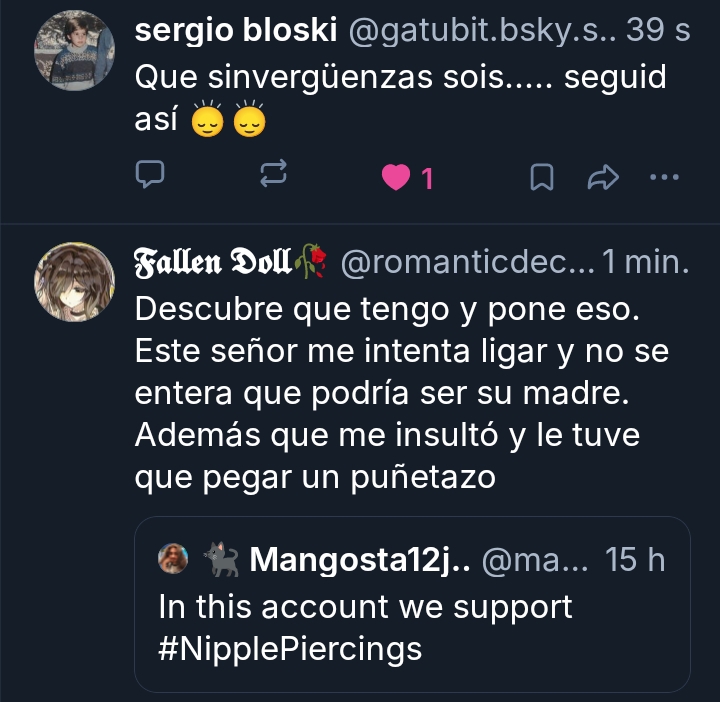This screenshot has height=702, width=720.
Task: Click the sergio bloski display name
Action: tap(236, 30)
